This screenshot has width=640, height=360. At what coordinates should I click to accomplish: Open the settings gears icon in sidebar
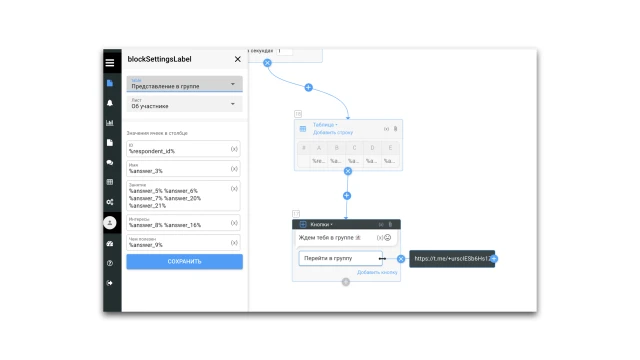tap(110, 202)
